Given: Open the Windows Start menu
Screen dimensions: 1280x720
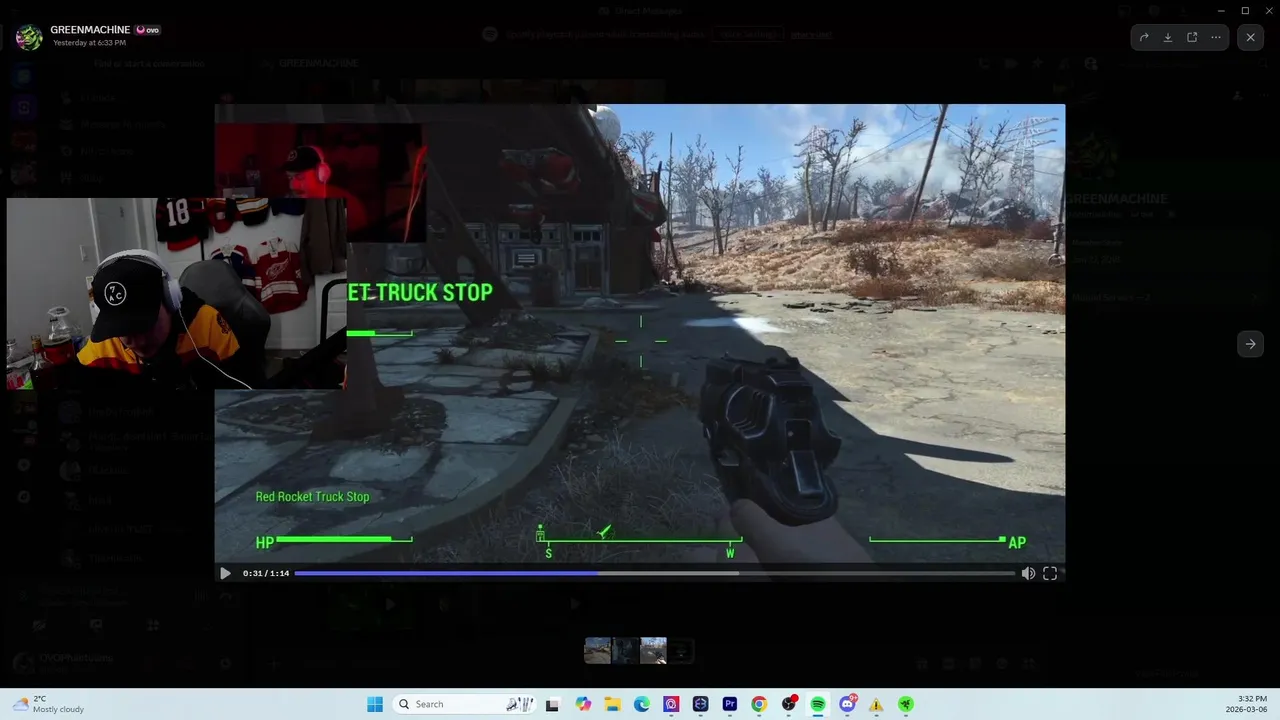Looking at the screenshot, I should point(375,704).
